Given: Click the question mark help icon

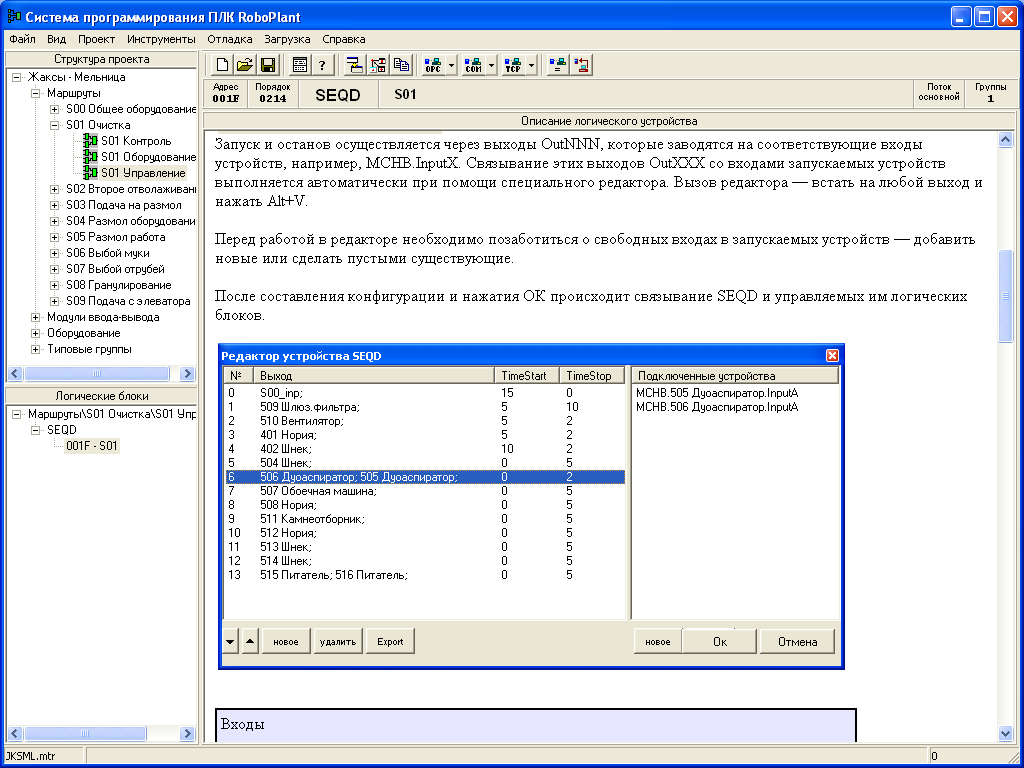Looking at the screenshot, I should coord(322,65).
